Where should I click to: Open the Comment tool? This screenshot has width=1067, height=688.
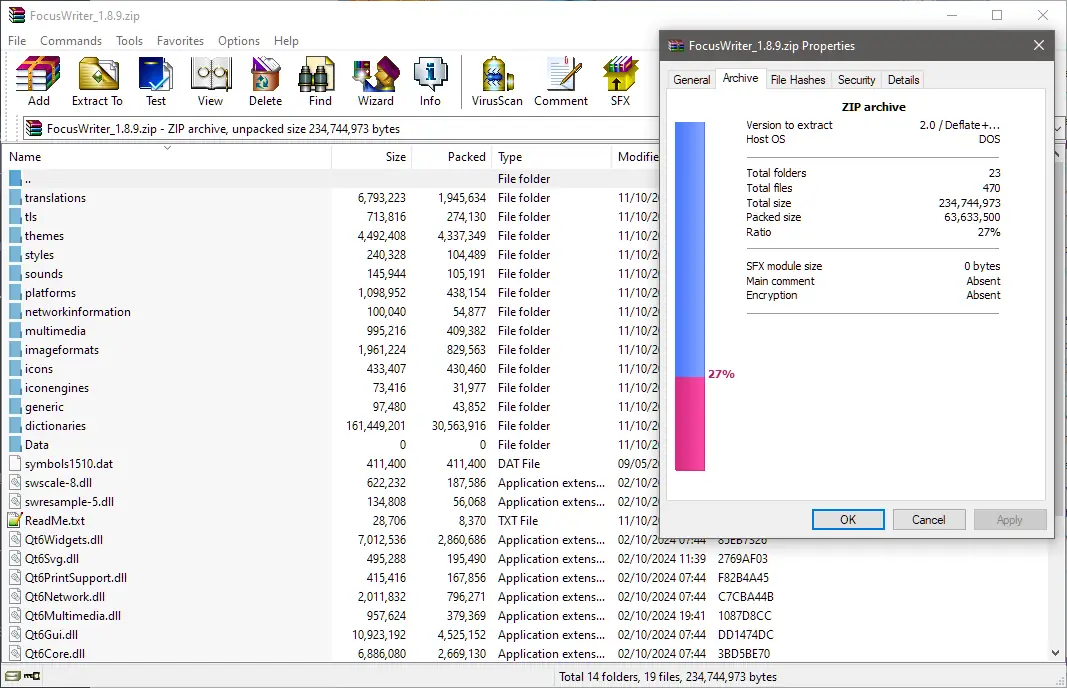point(561,82)
